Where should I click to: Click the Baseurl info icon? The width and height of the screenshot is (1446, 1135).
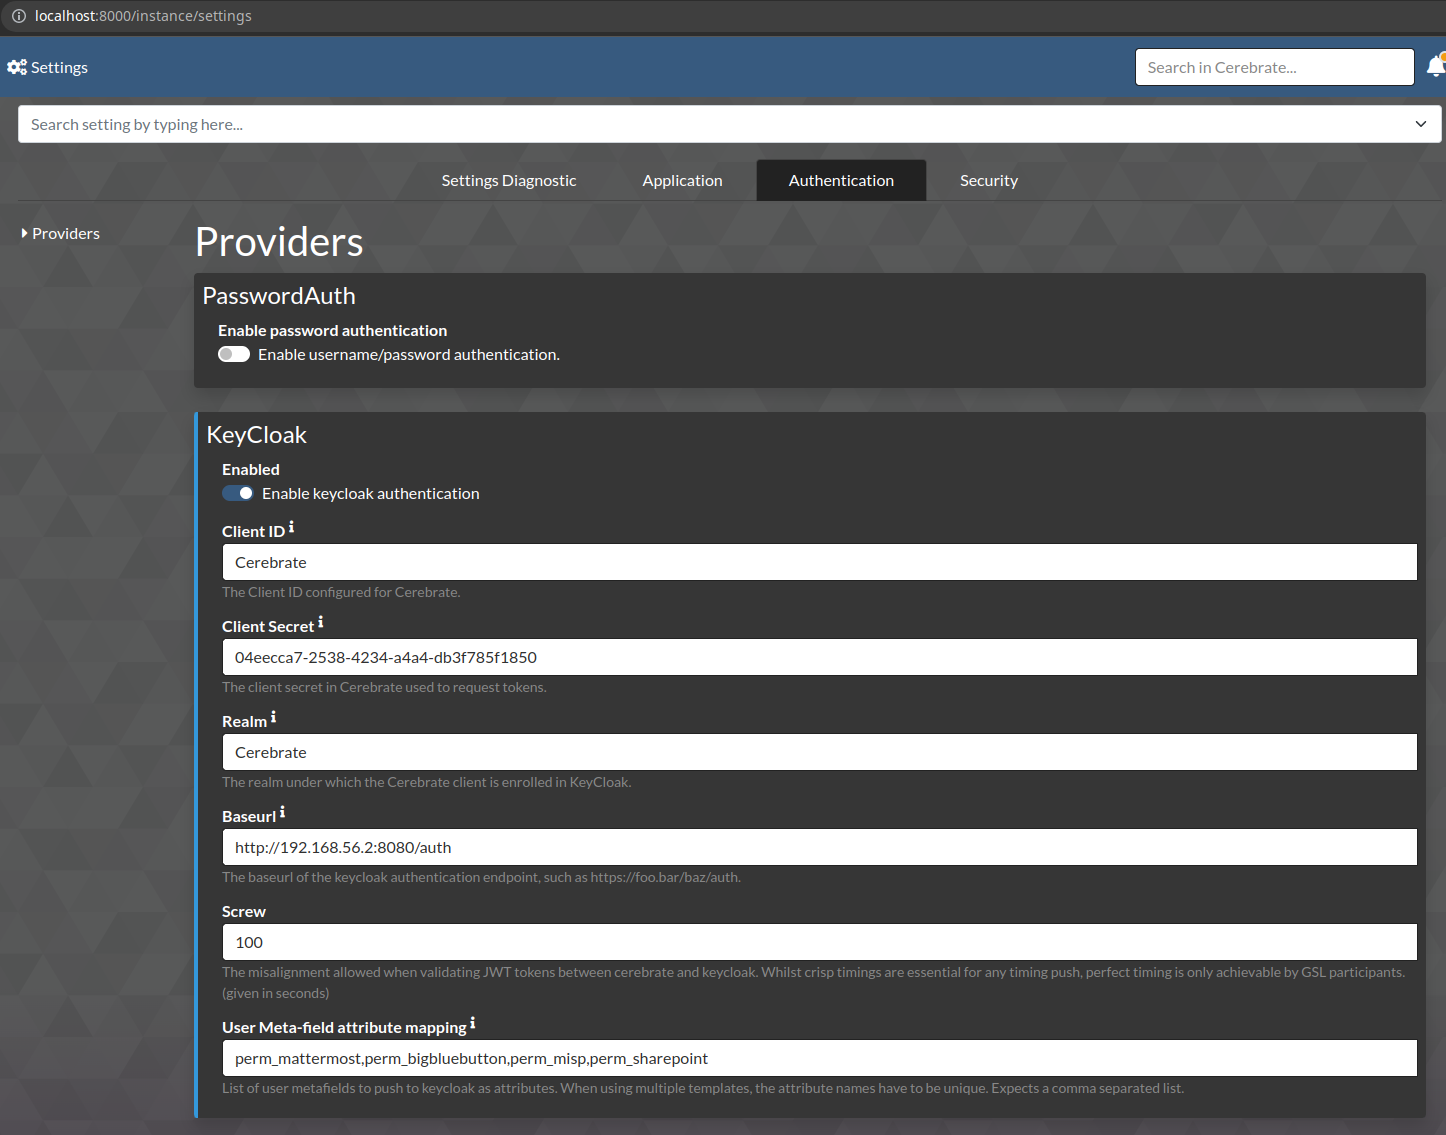(x=282, y=812)
